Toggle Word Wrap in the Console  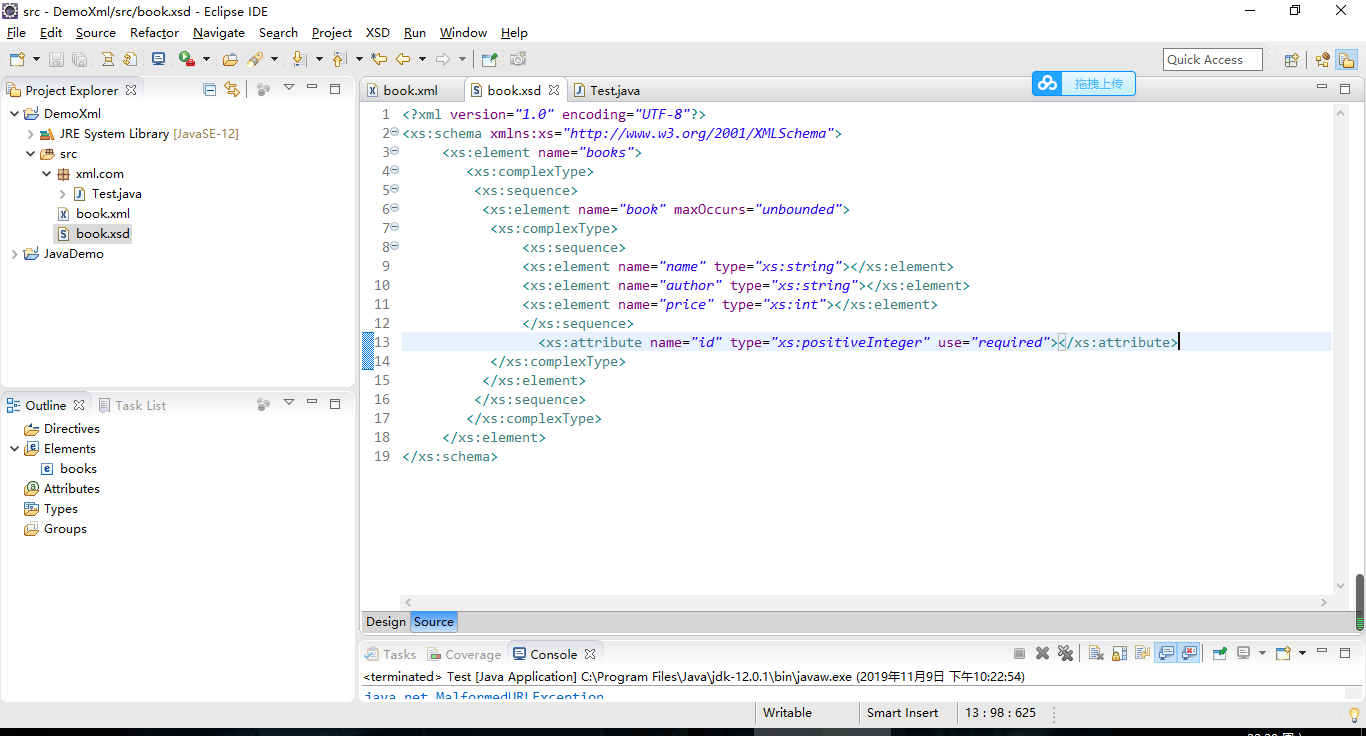click(x=1142, y=653)
